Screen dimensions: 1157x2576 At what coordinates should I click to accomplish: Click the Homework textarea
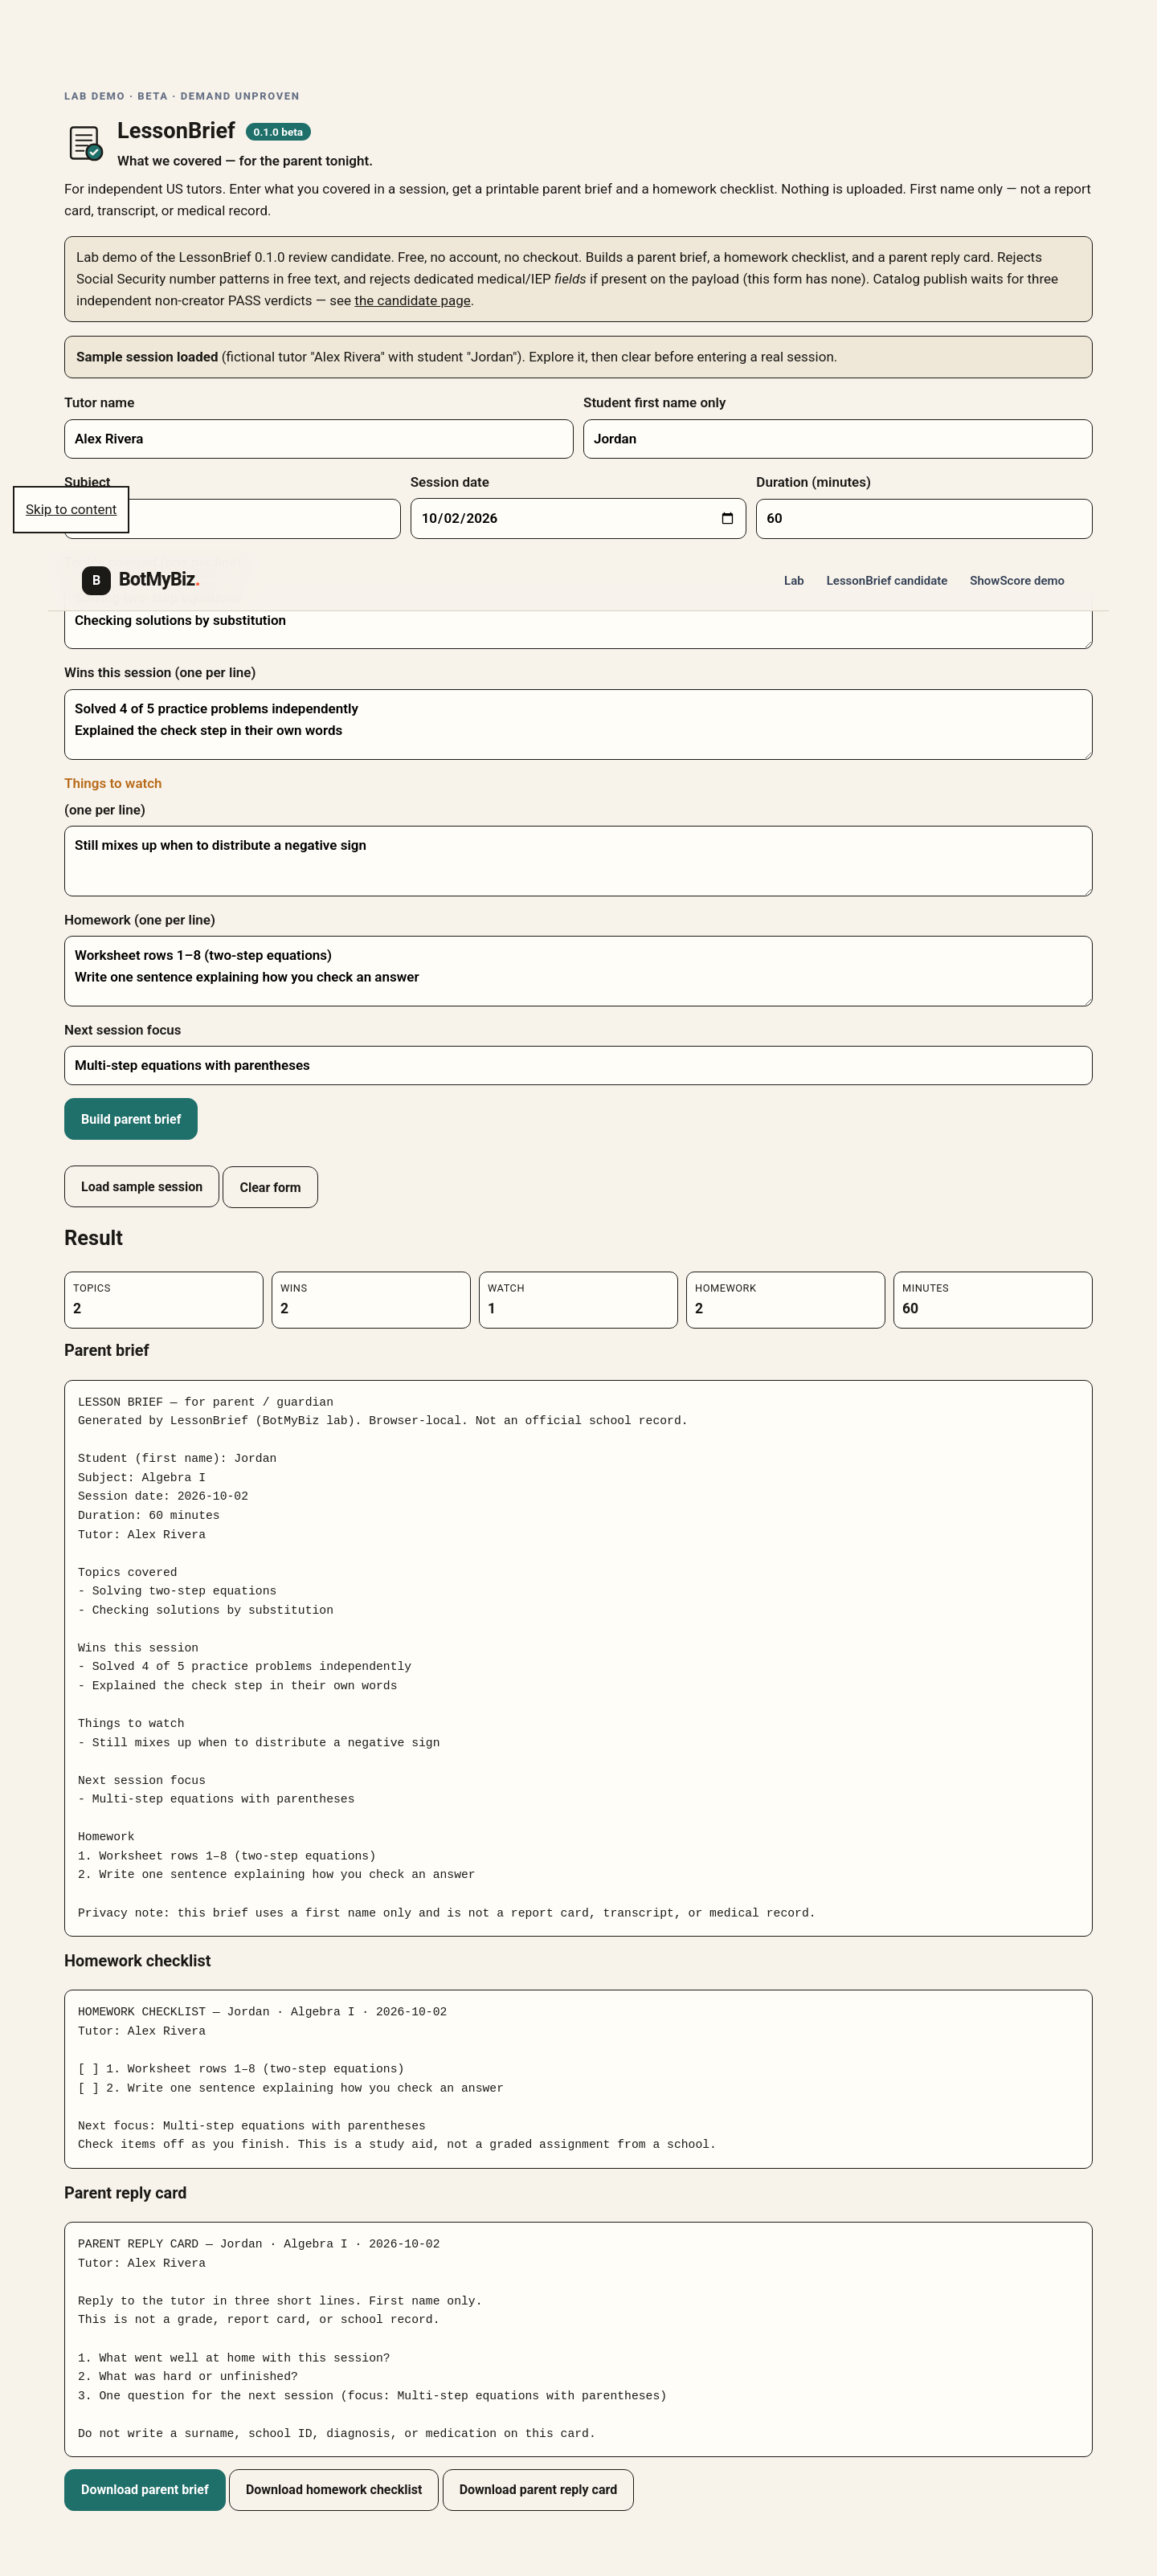point(578,971)
